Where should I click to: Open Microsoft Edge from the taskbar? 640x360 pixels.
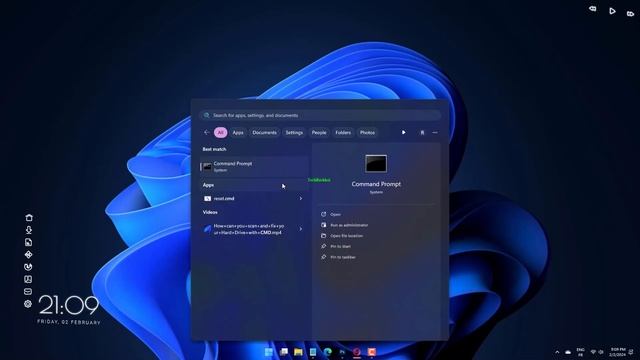coord(328,352)
